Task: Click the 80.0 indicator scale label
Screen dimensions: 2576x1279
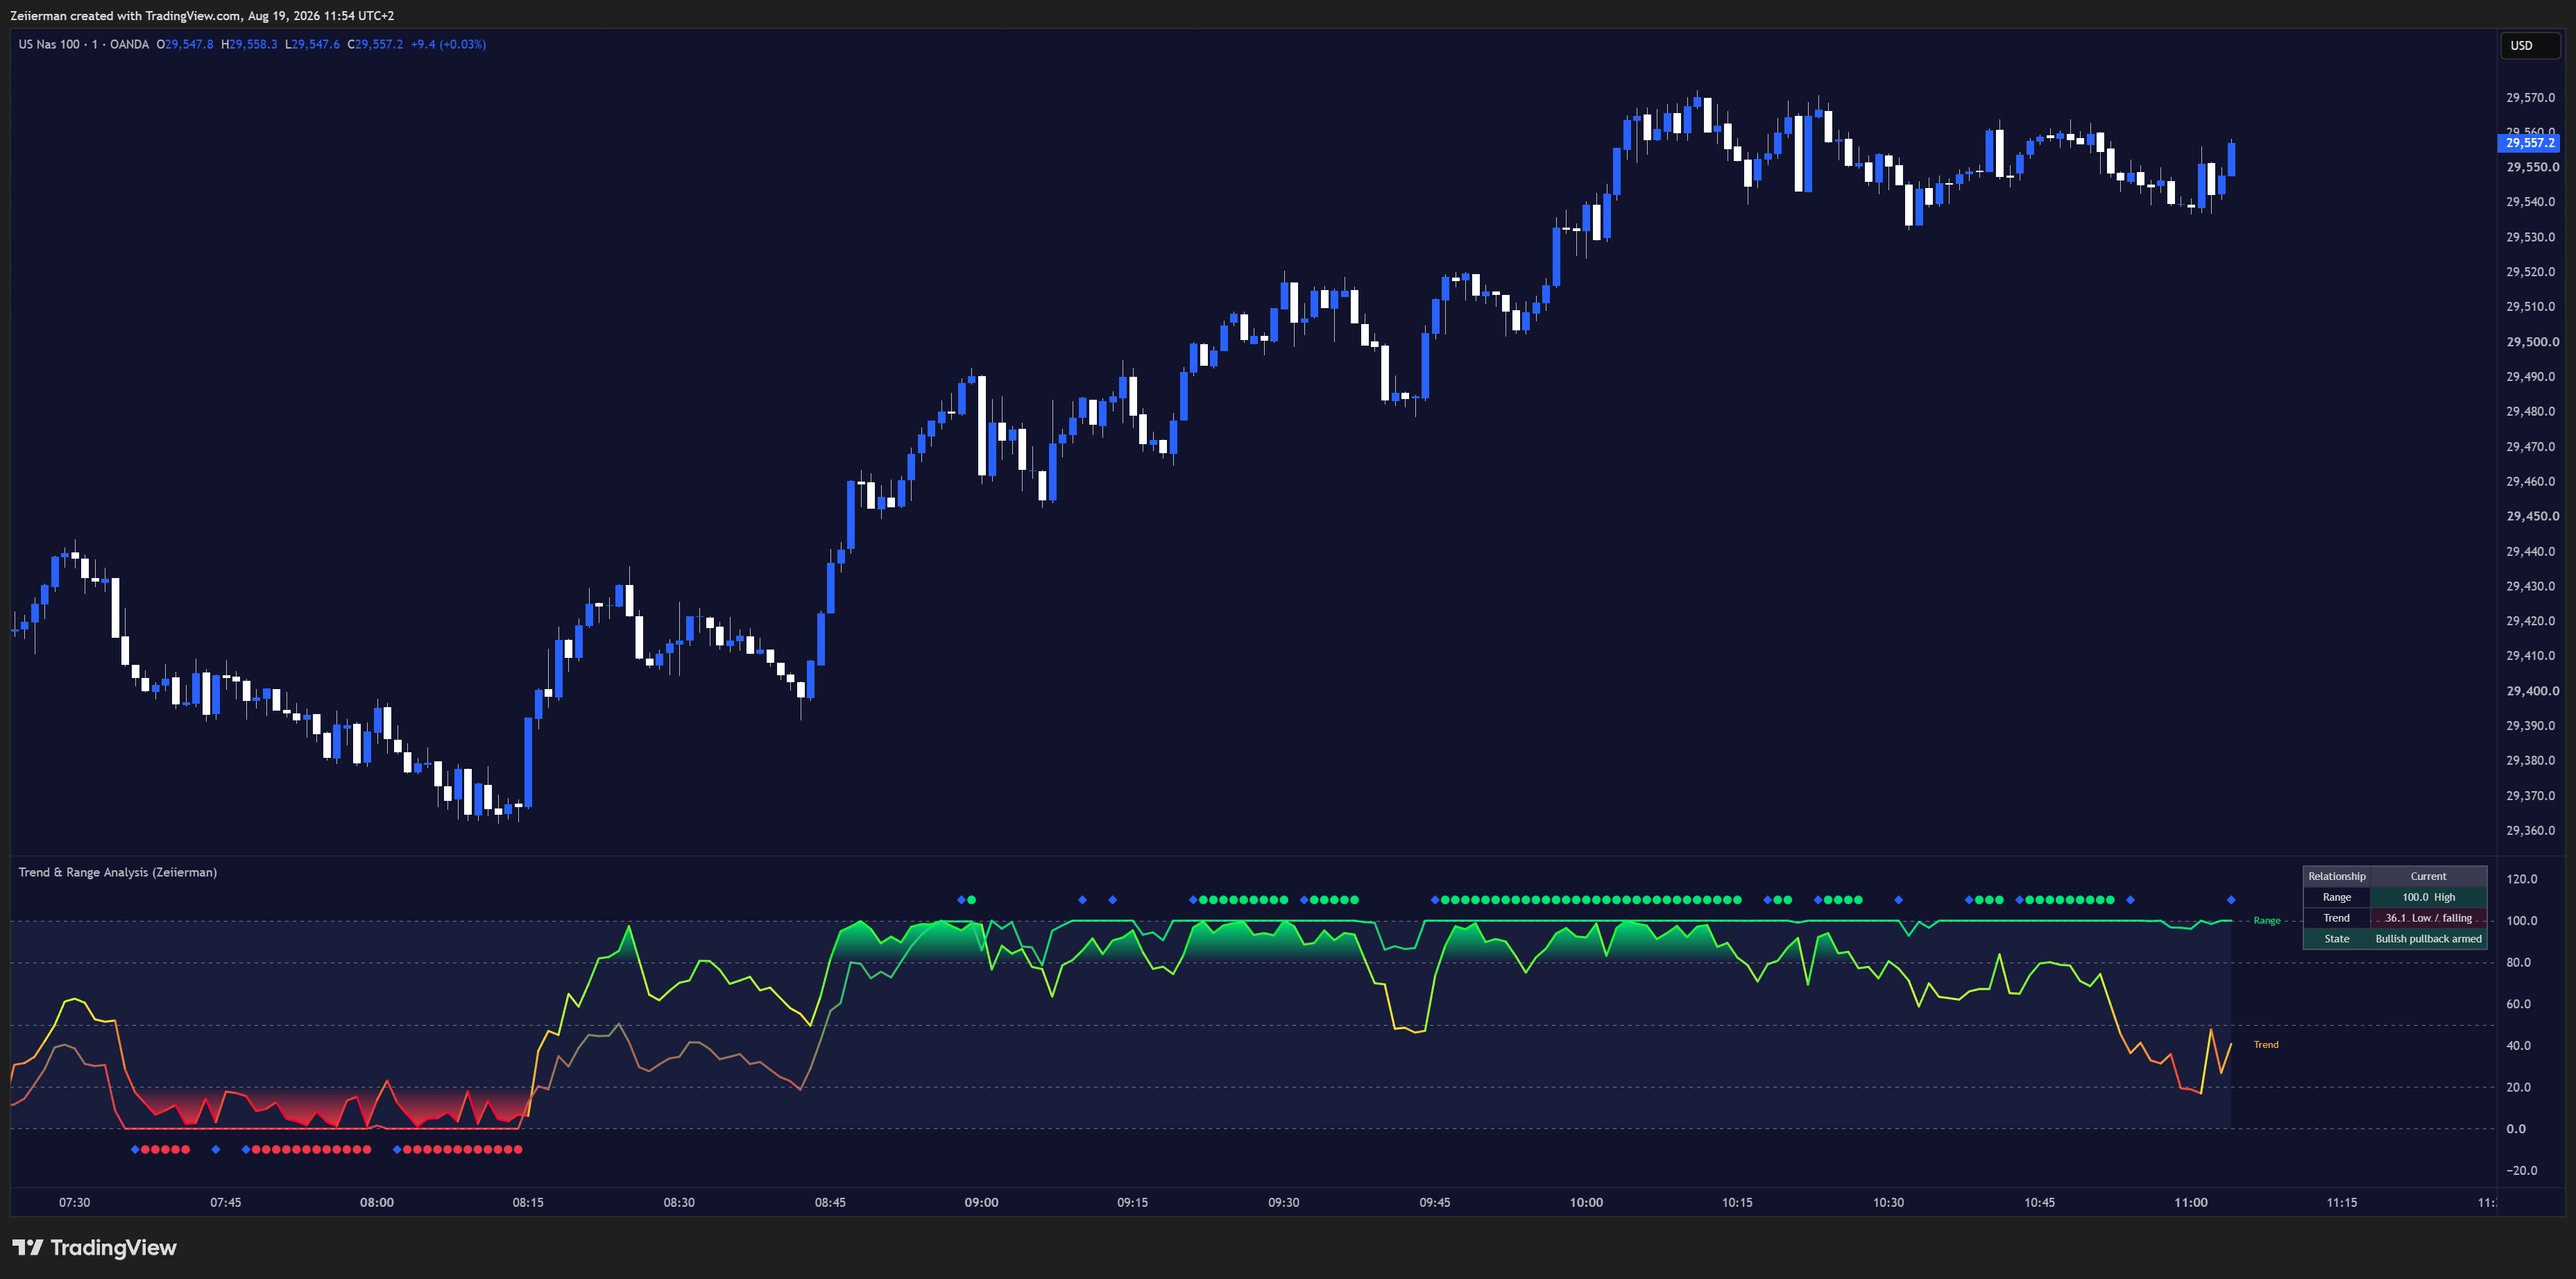Action: point(2518,962)
